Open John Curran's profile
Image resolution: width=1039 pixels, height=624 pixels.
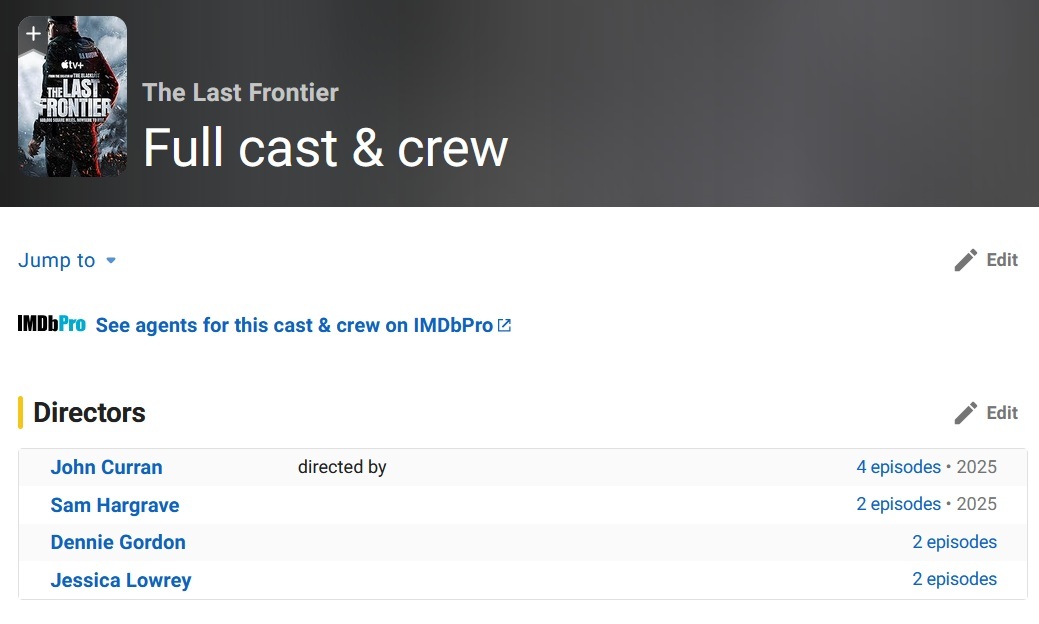106,468
